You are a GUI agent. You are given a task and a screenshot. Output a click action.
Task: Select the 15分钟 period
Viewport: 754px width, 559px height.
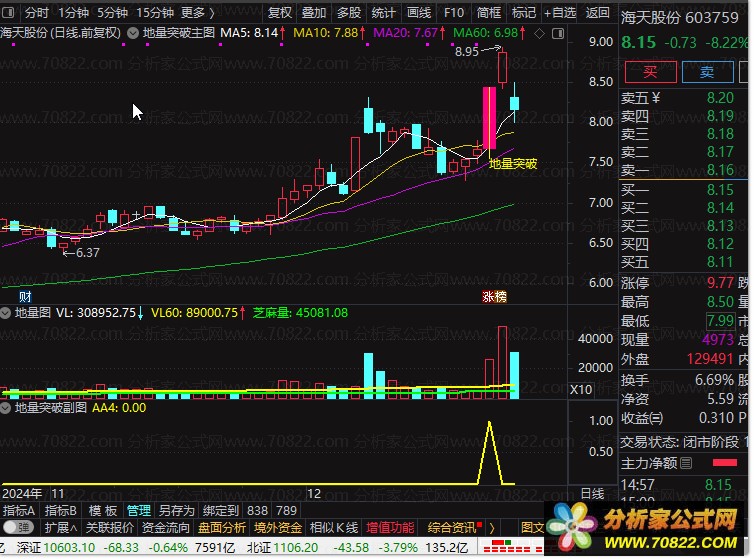point(155,13)
